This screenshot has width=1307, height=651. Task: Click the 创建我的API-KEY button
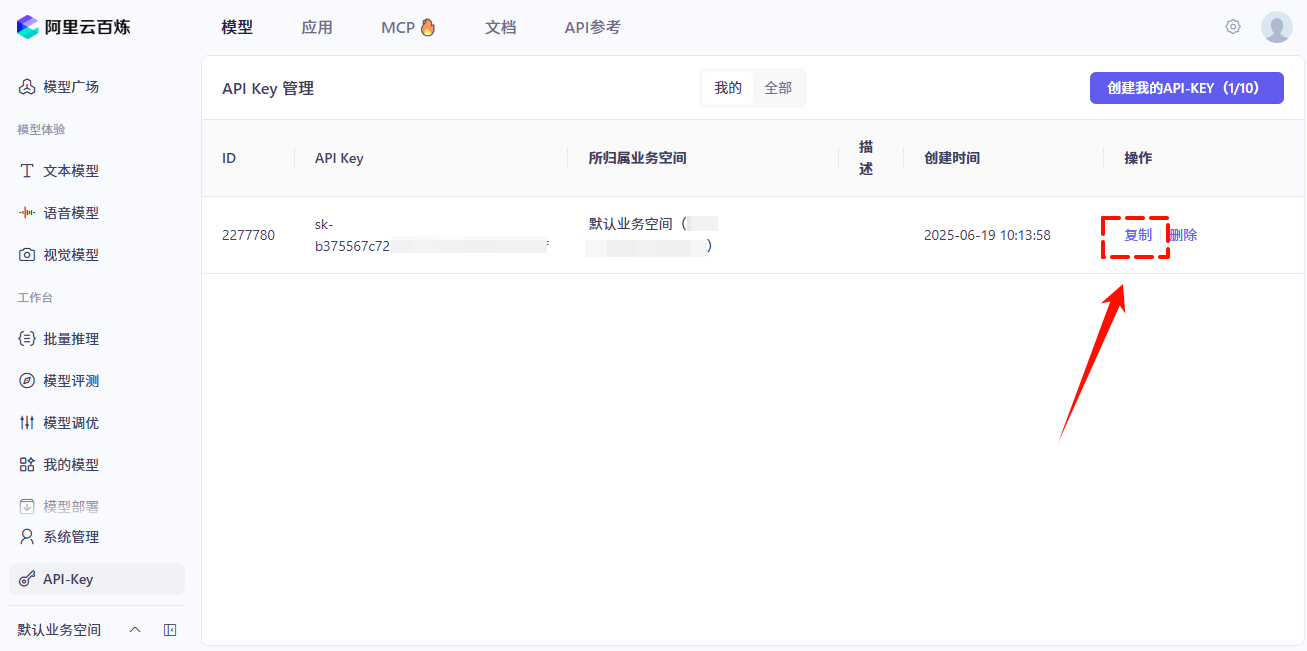[x=1186, y=88]
